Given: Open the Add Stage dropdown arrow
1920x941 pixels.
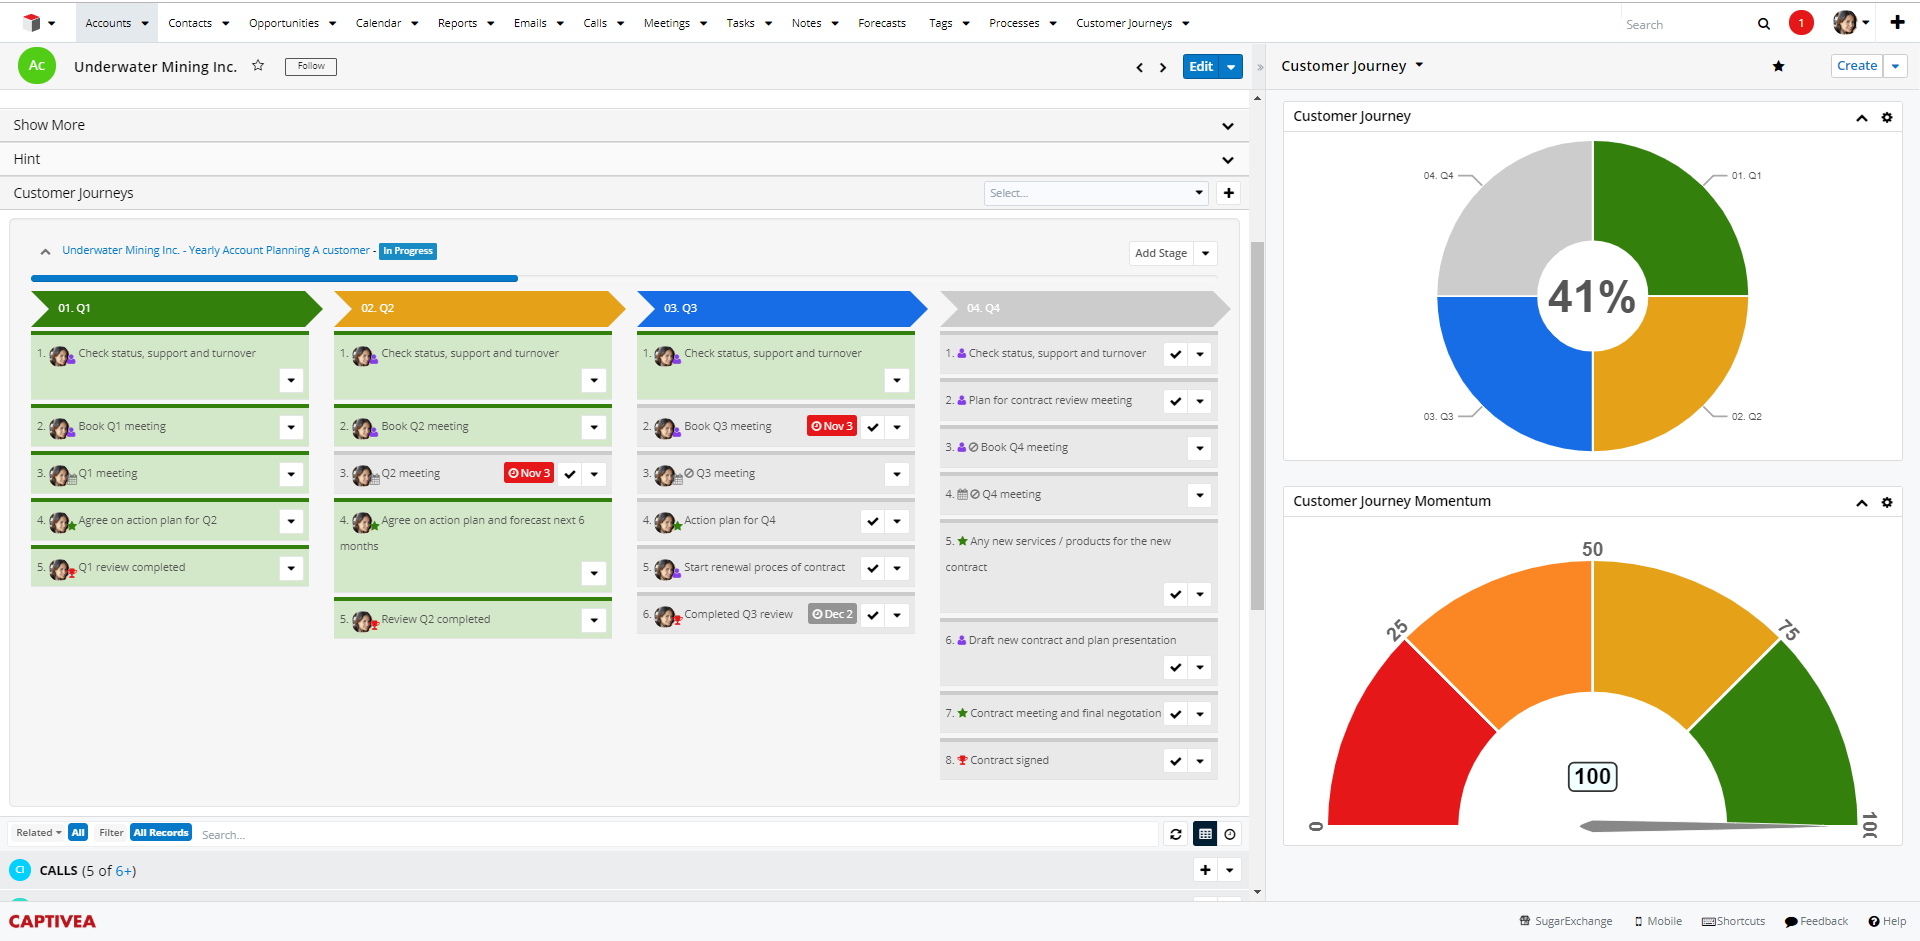Looking at the screenshot, I should (x=1206, y=253).
